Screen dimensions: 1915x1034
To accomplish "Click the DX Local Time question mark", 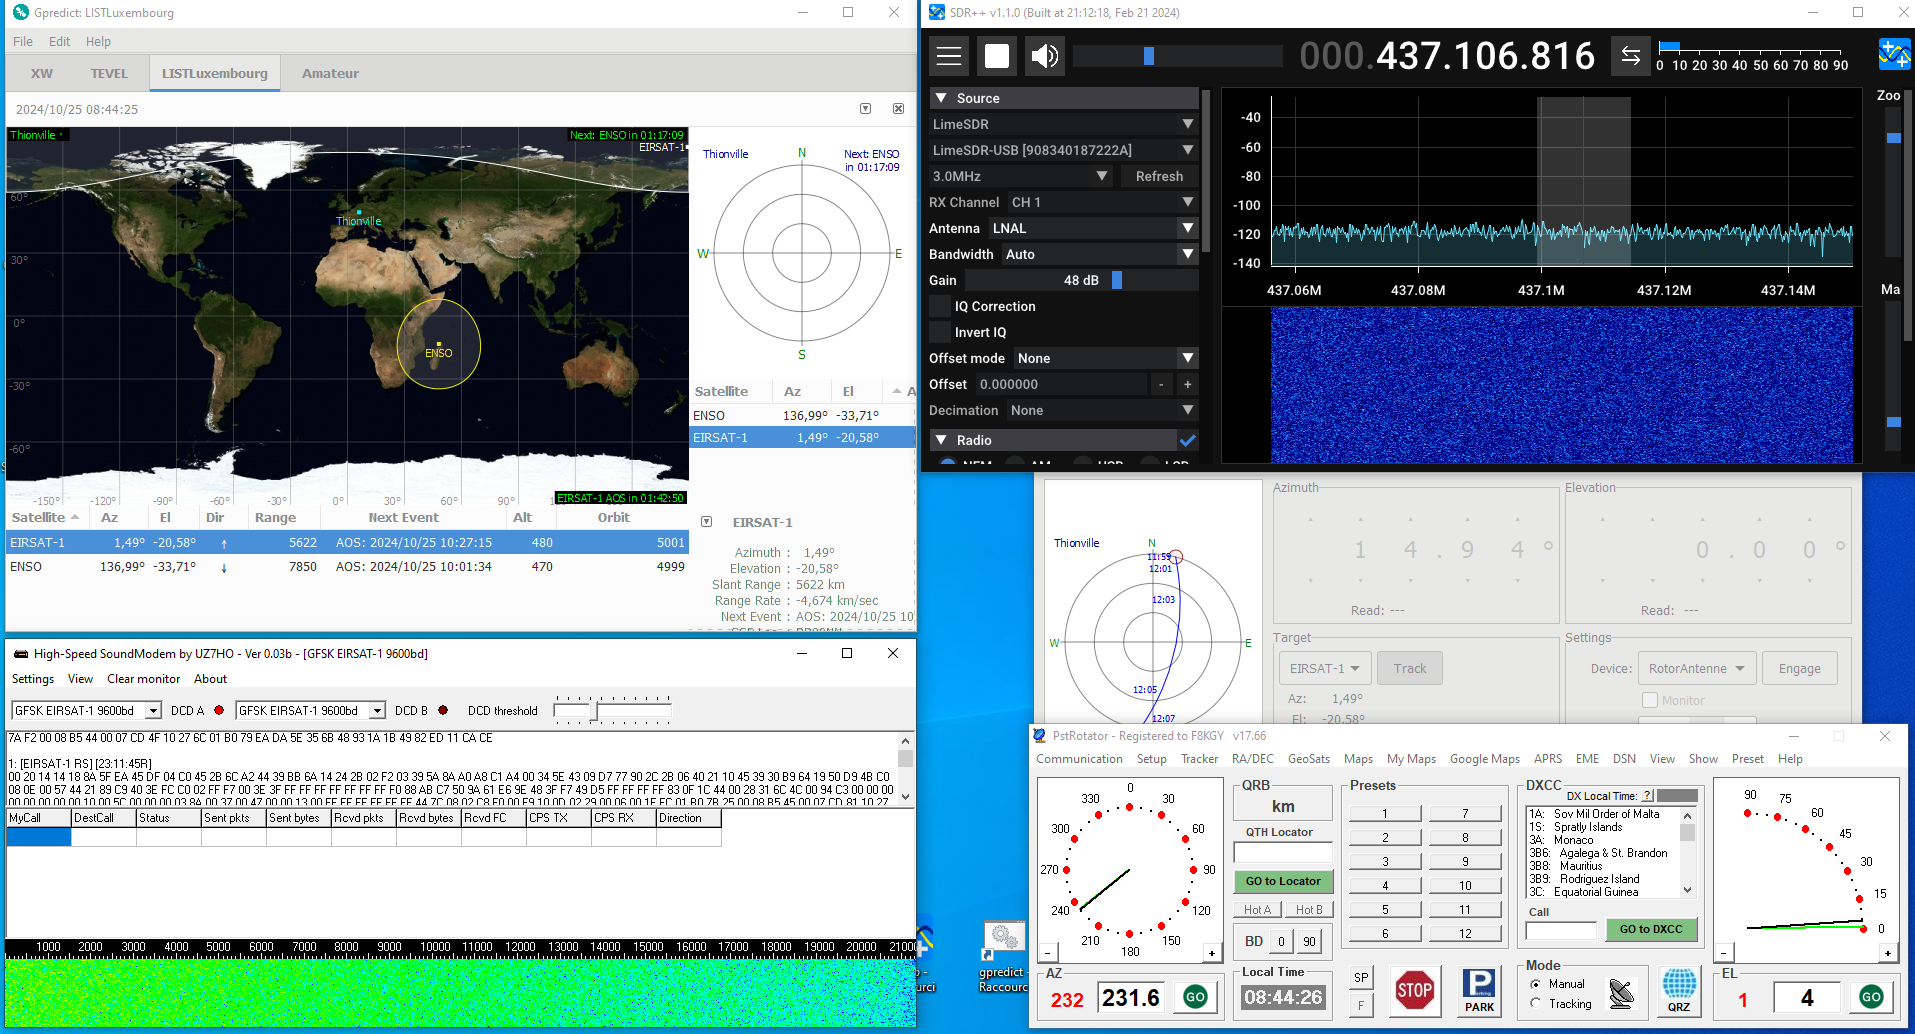I will tap(1647, 796).
